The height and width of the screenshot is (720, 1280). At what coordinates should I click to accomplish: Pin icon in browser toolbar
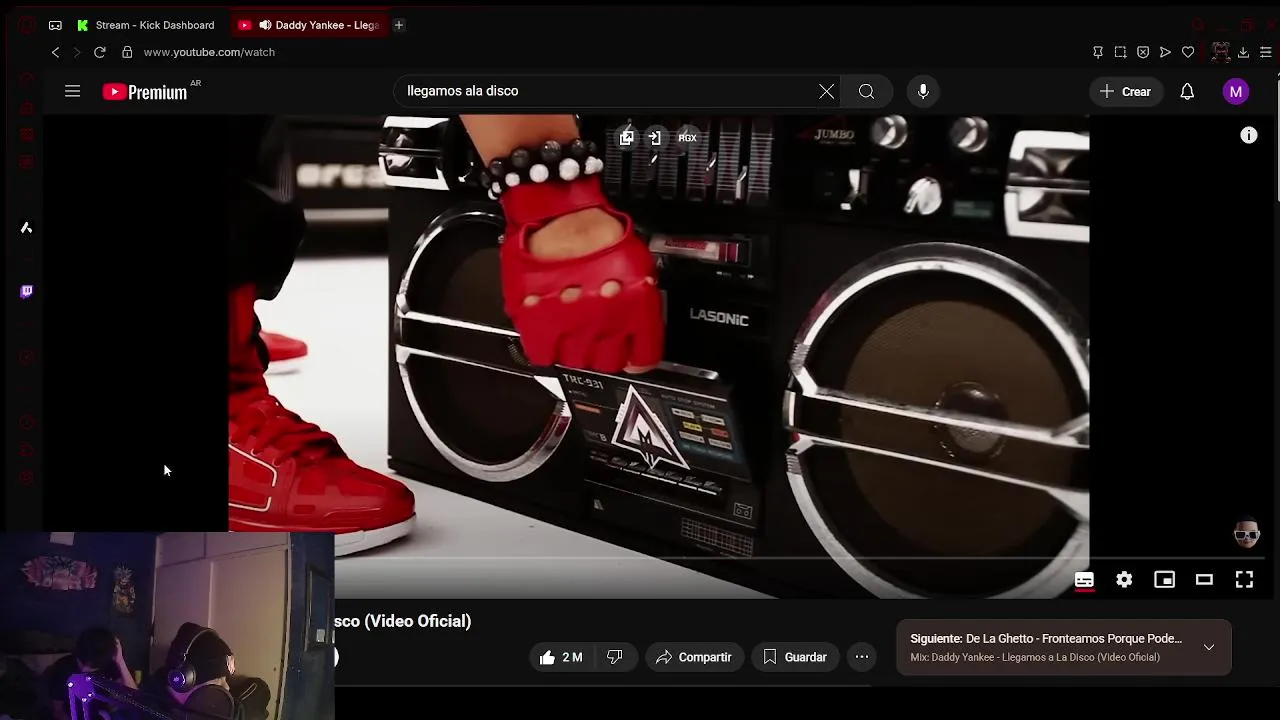1098,52
